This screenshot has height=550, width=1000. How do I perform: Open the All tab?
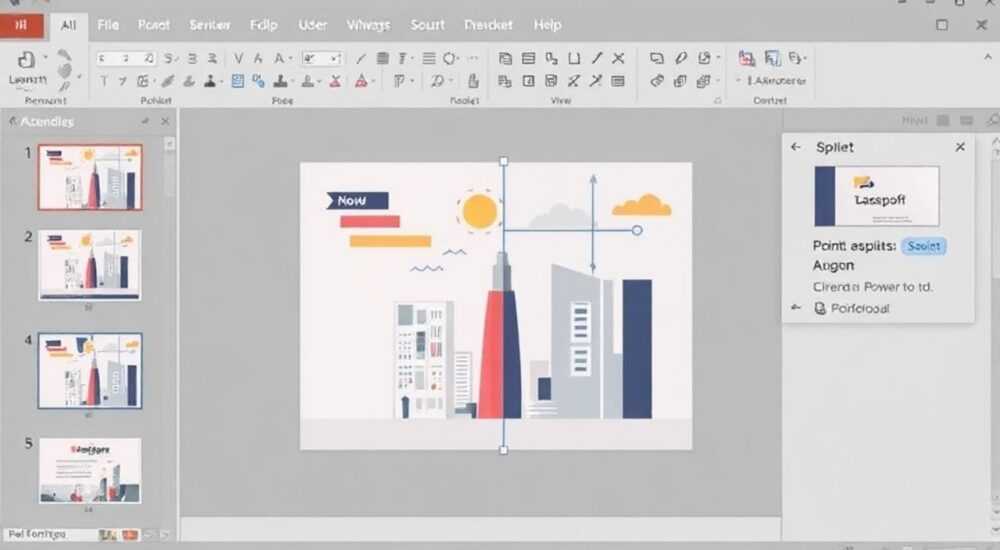click(x=68, y=26)
